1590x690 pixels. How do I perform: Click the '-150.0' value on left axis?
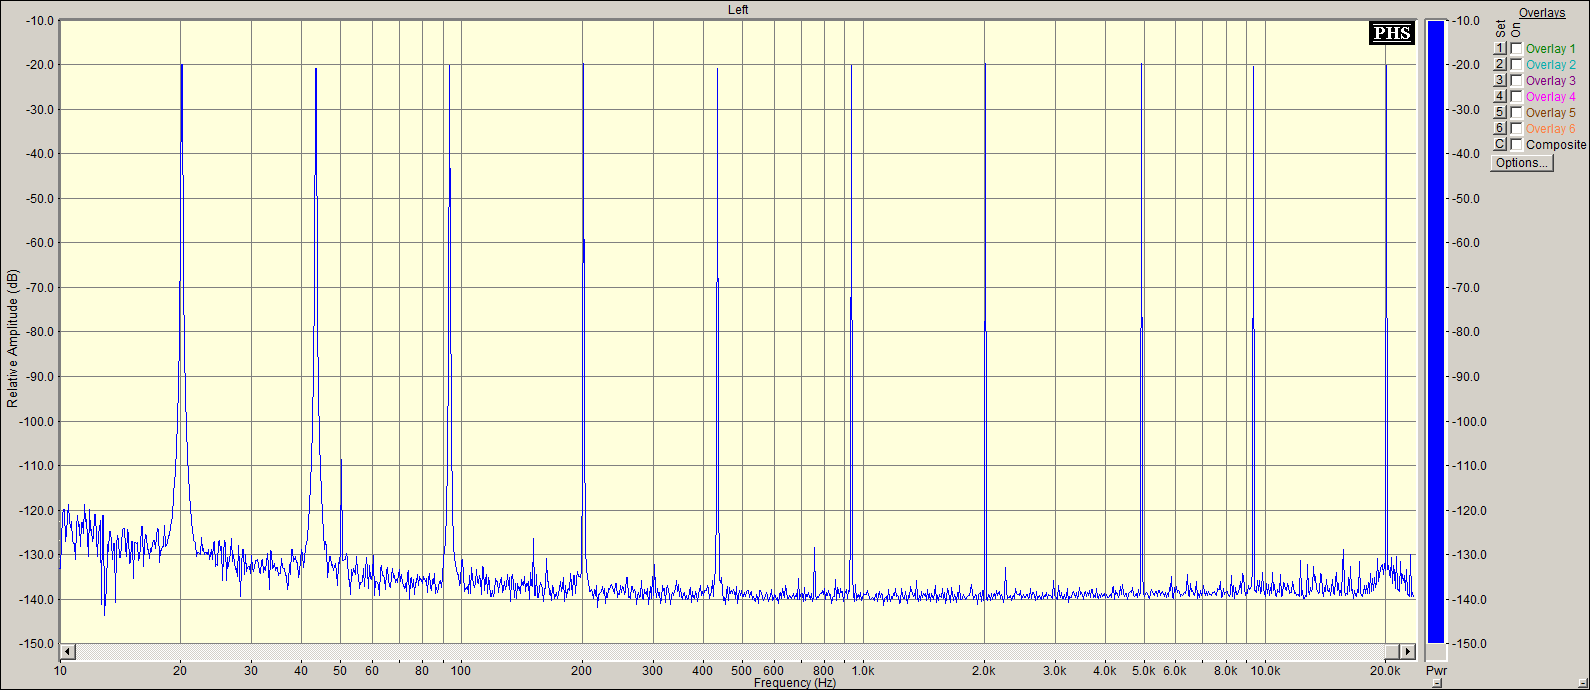36,644
